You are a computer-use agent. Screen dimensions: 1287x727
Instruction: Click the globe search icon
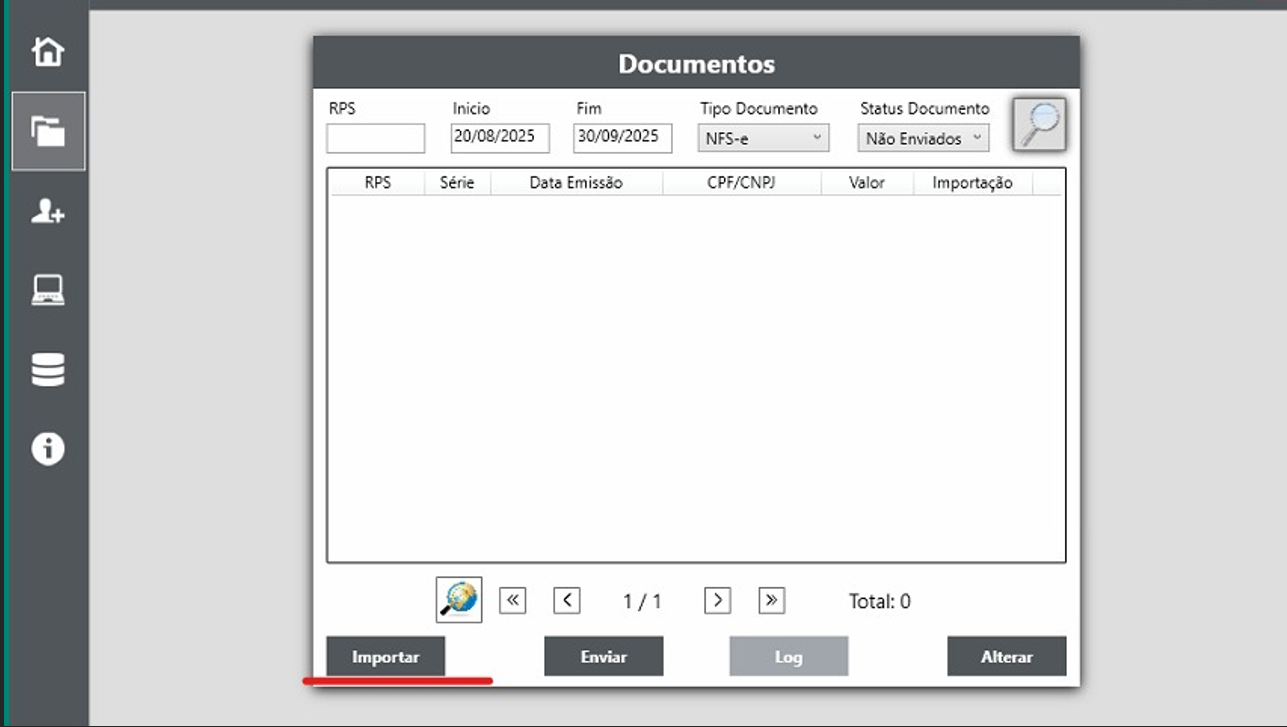pos(459,600)
